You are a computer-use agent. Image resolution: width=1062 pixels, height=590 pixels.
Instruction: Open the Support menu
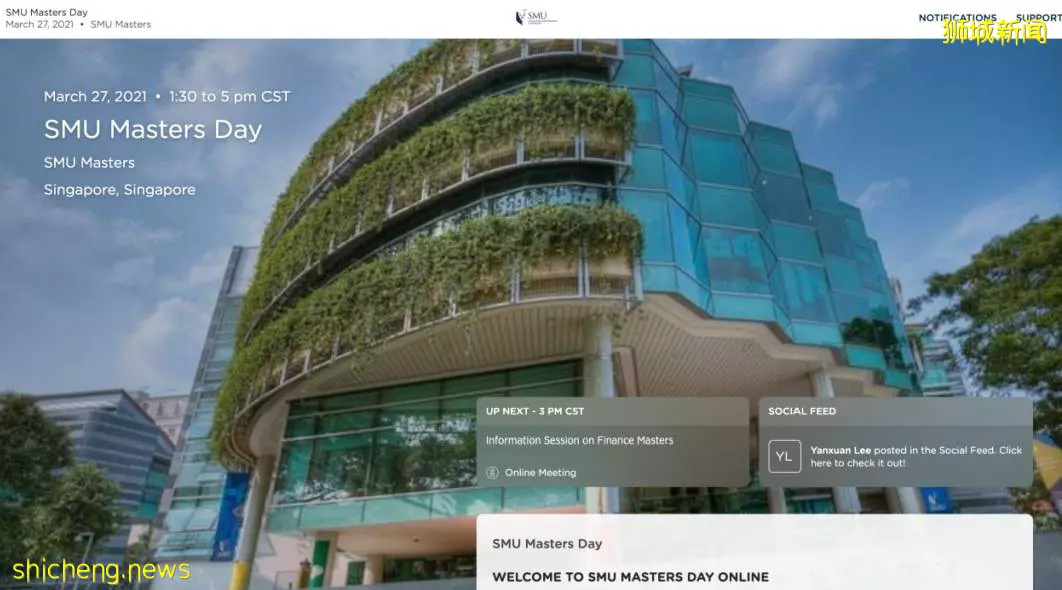[1038, 18]
